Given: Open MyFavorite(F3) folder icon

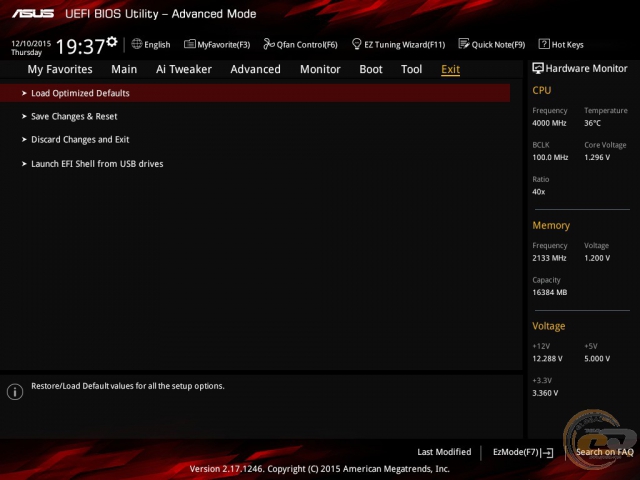Looking at the screenshot, I should [189, 44].
